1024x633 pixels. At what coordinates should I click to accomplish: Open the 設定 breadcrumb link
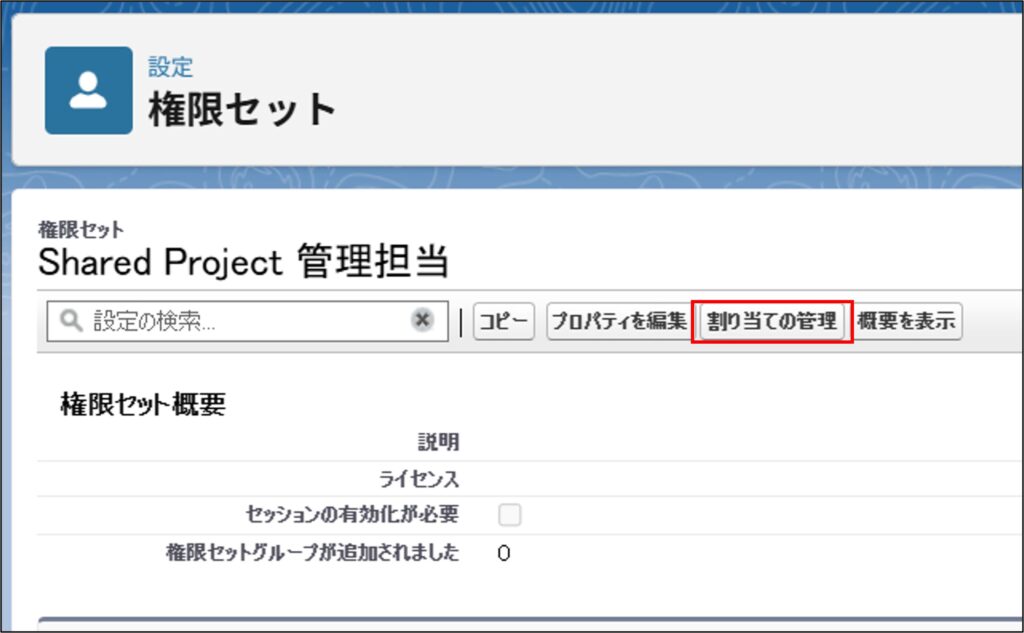click(170, 67)
